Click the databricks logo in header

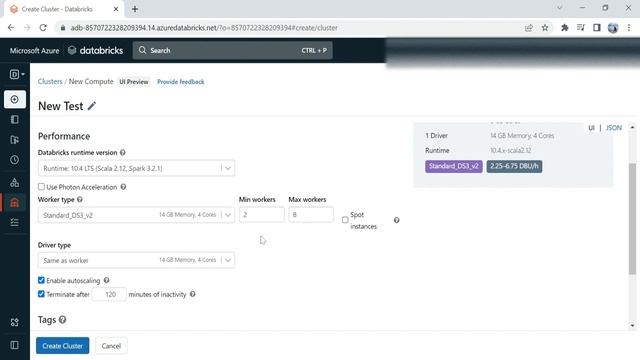(x=96, y=50)
